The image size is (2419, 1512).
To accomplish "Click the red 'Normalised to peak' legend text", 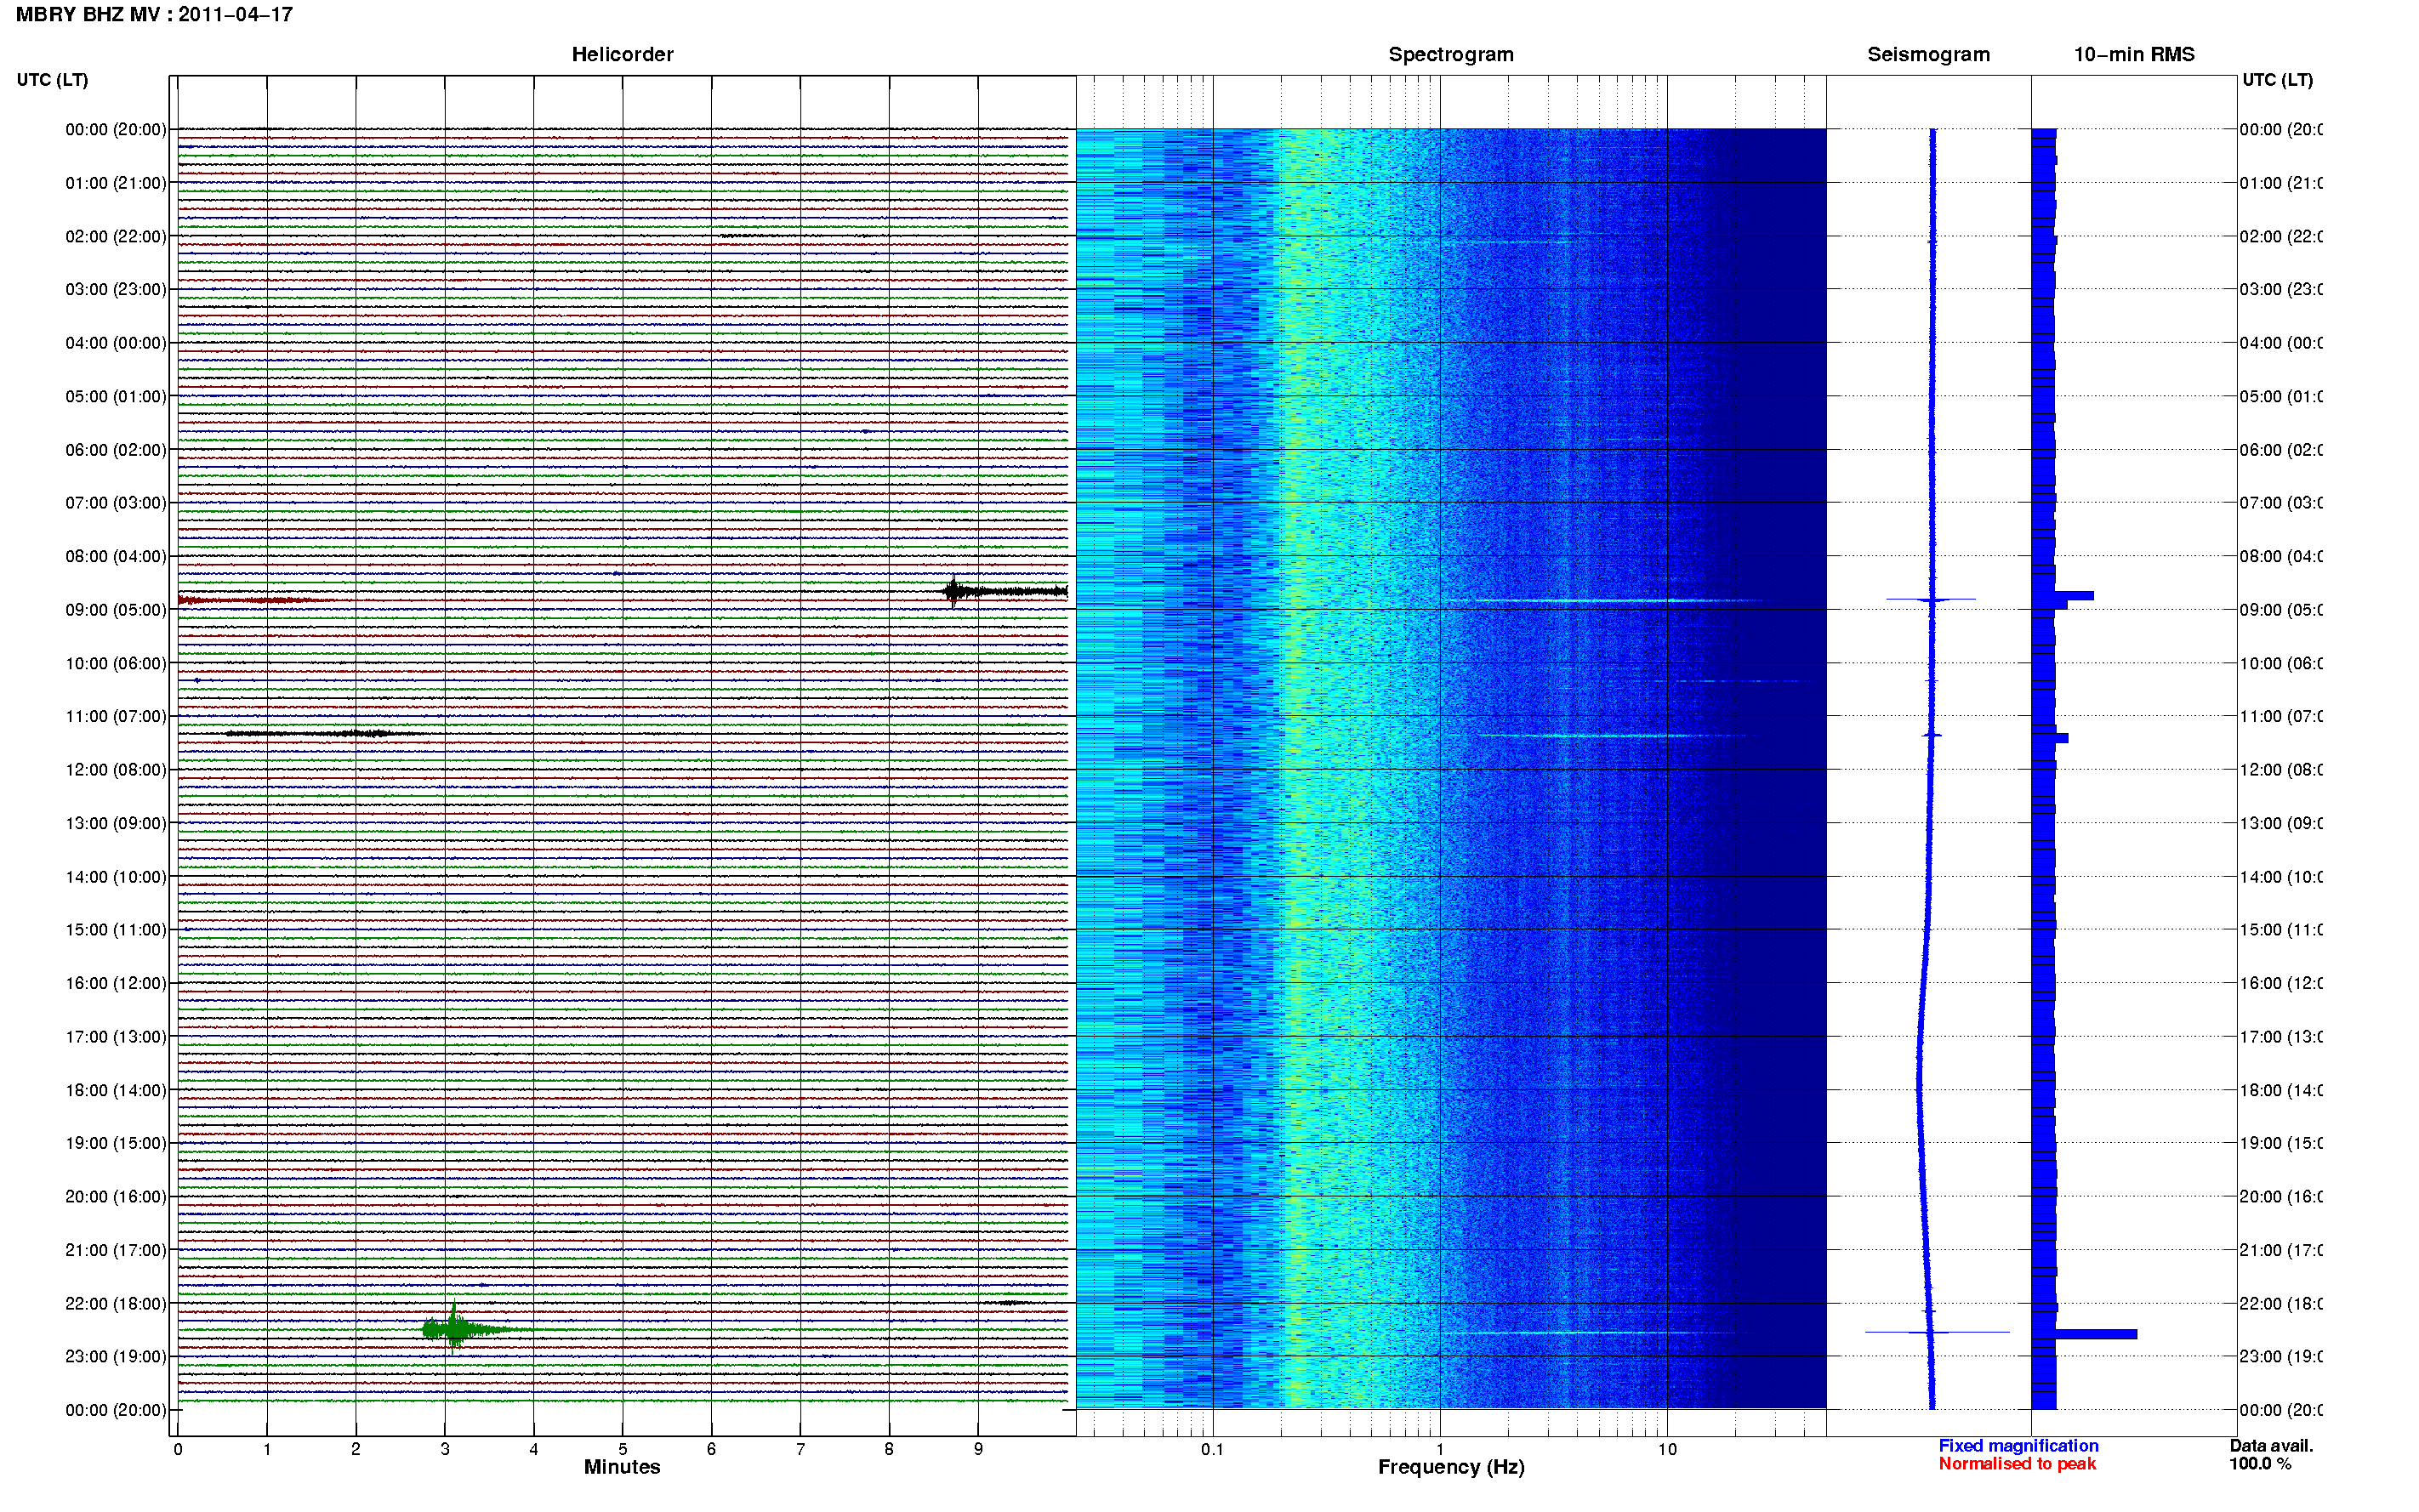I will pos(2017,1464).
